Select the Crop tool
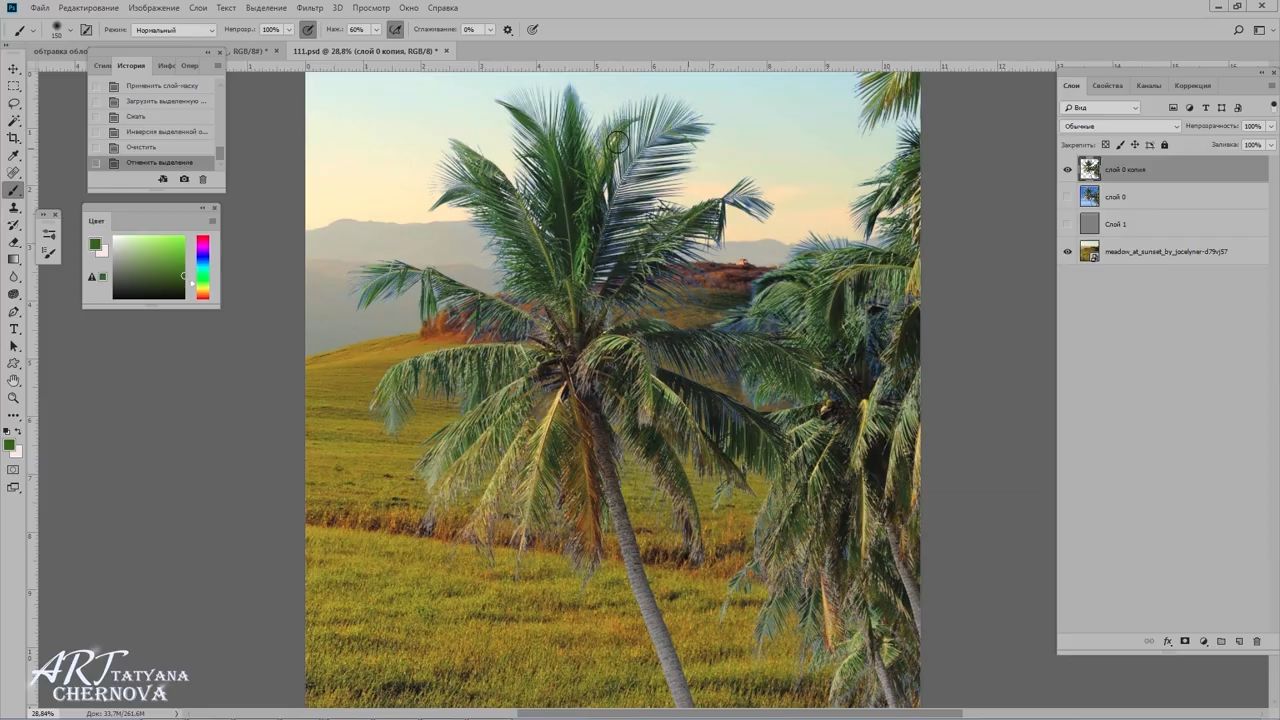Image resolution: width=1280 pixels, height=720 pixels. tap(14, 138)
